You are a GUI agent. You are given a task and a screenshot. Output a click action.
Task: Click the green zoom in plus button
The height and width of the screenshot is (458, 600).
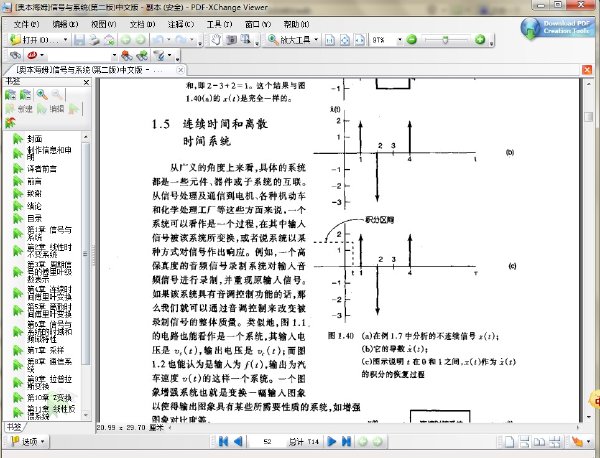pyautogui.click(x=480, y=40)
